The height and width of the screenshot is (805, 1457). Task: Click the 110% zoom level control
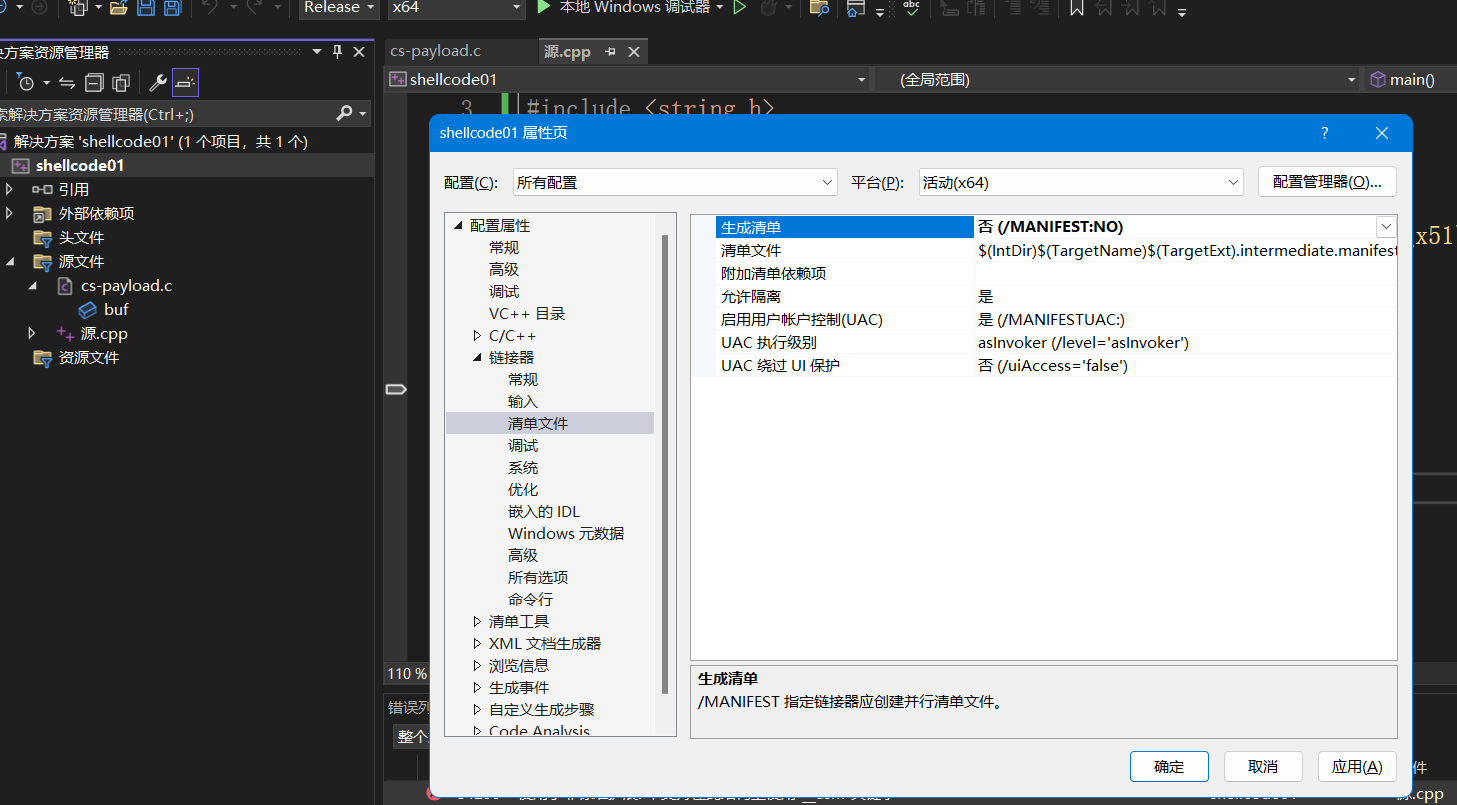tap(404, 673)
